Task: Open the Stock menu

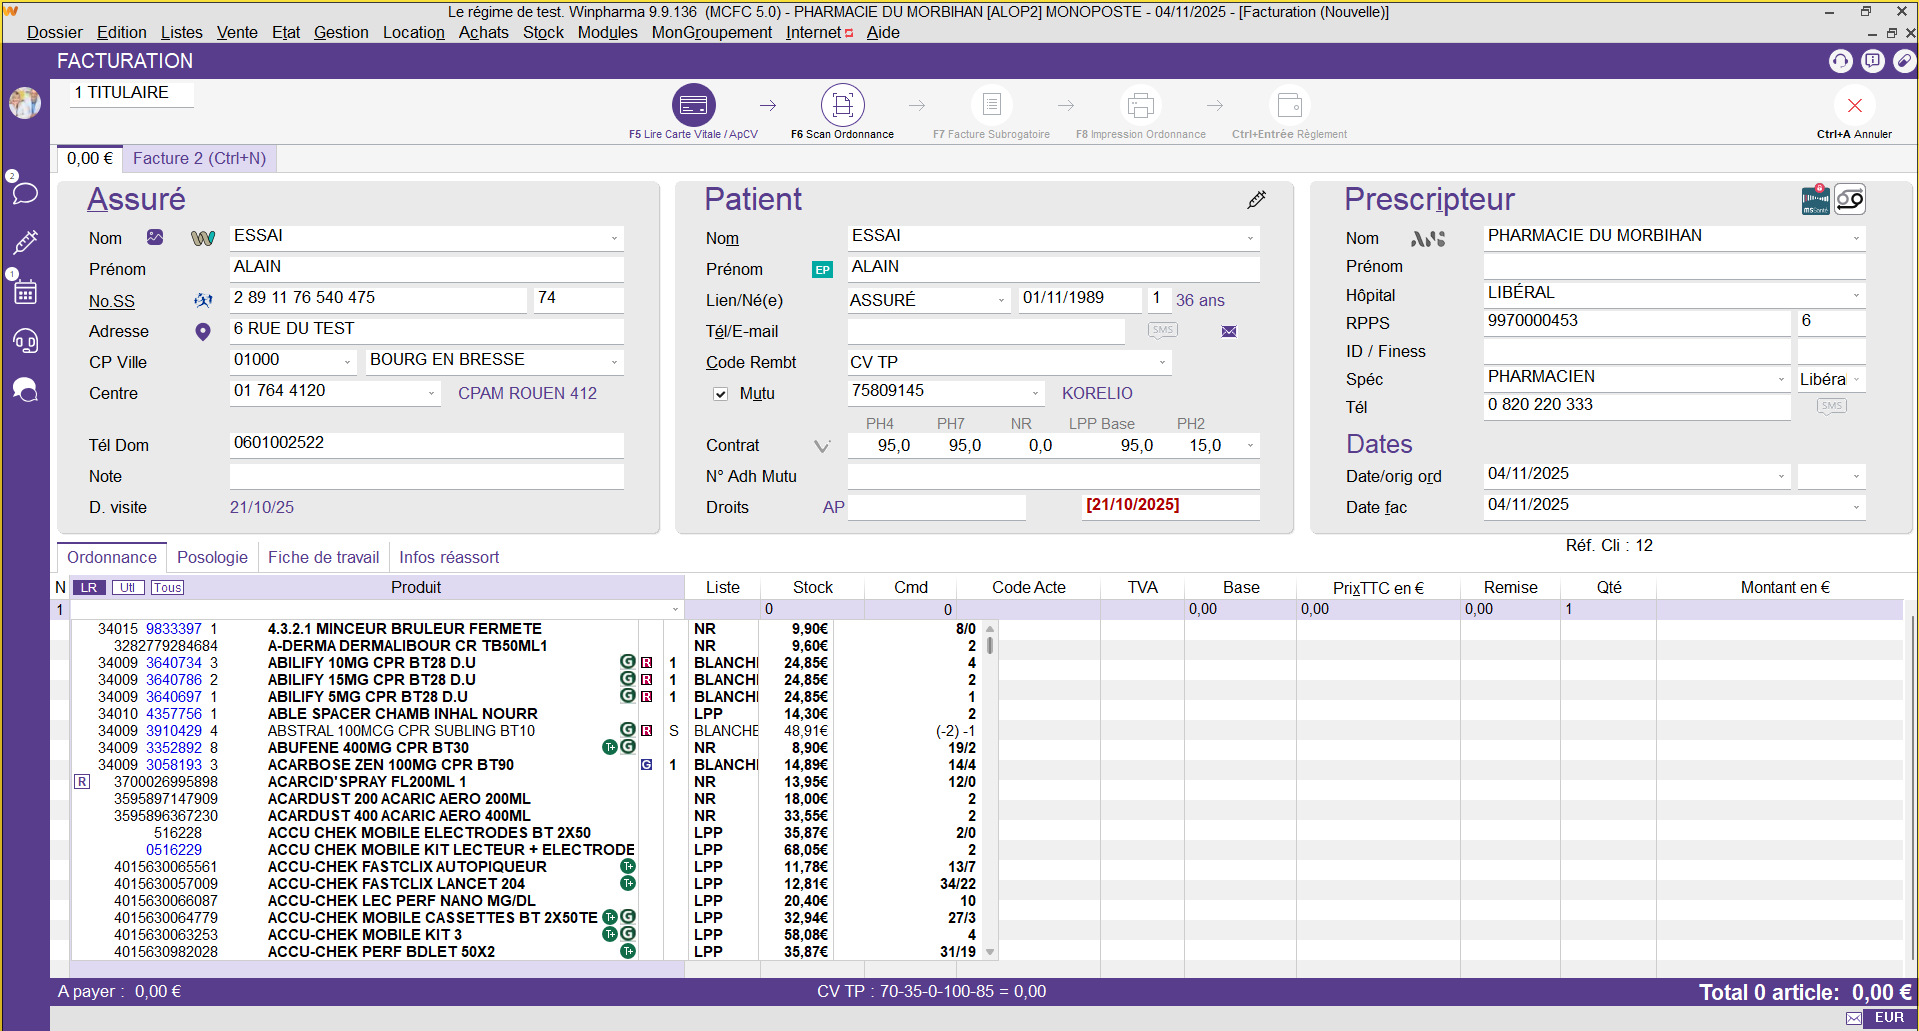Action: tap(543, 32)
